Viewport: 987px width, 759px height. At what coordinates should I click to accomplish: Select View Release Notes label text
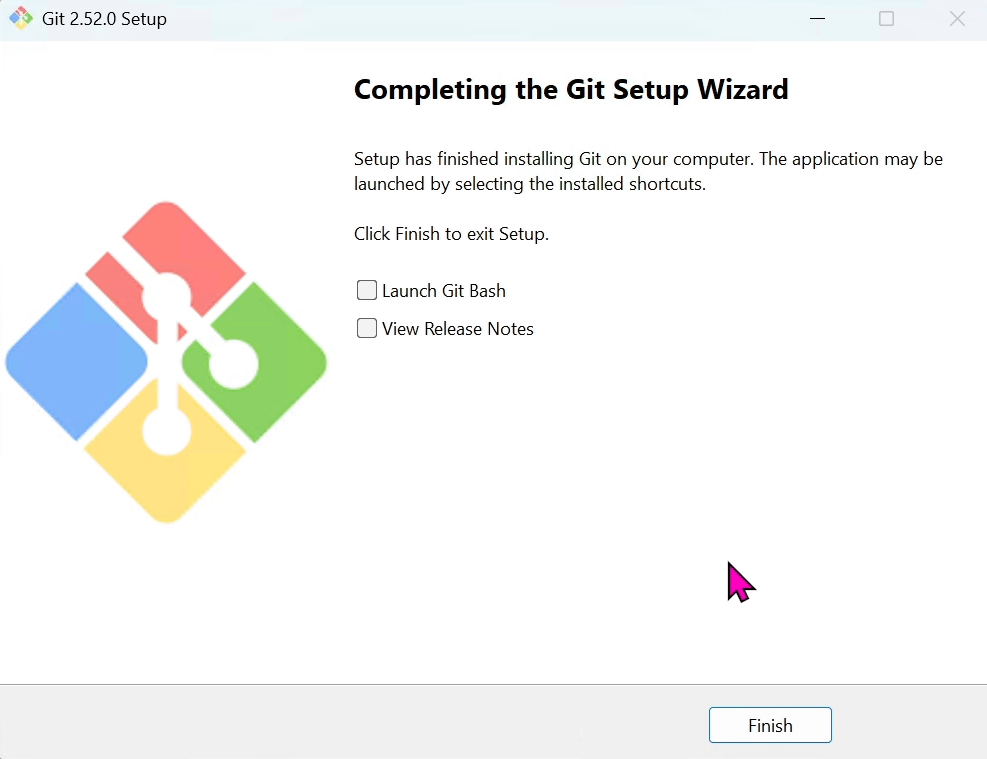point(458,328)
